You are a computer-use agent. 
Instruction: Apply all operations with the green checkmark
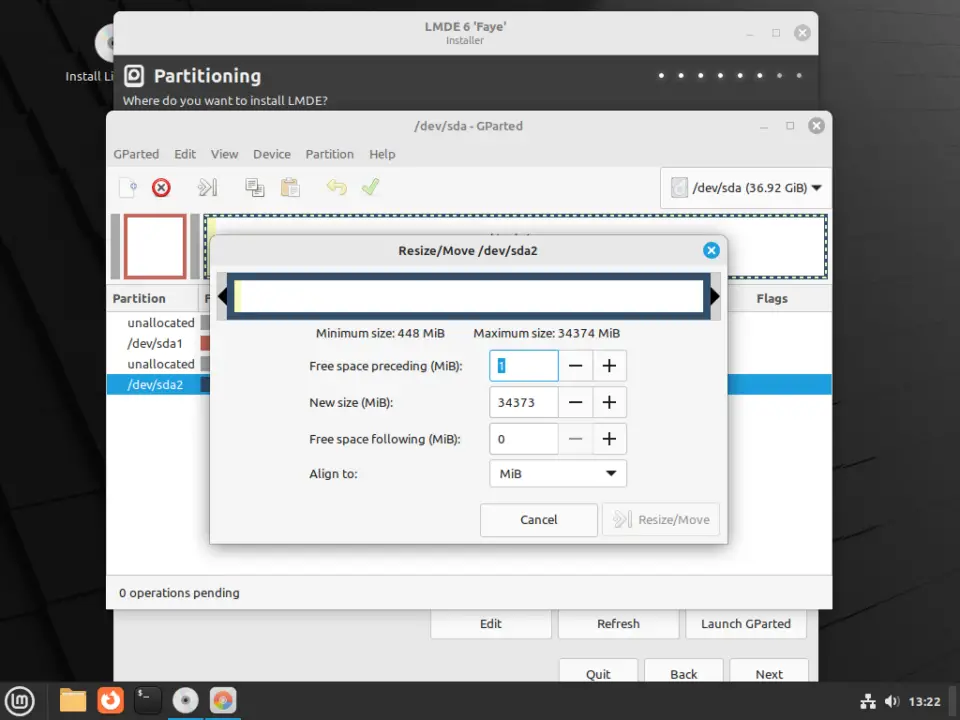coord(370,187)
